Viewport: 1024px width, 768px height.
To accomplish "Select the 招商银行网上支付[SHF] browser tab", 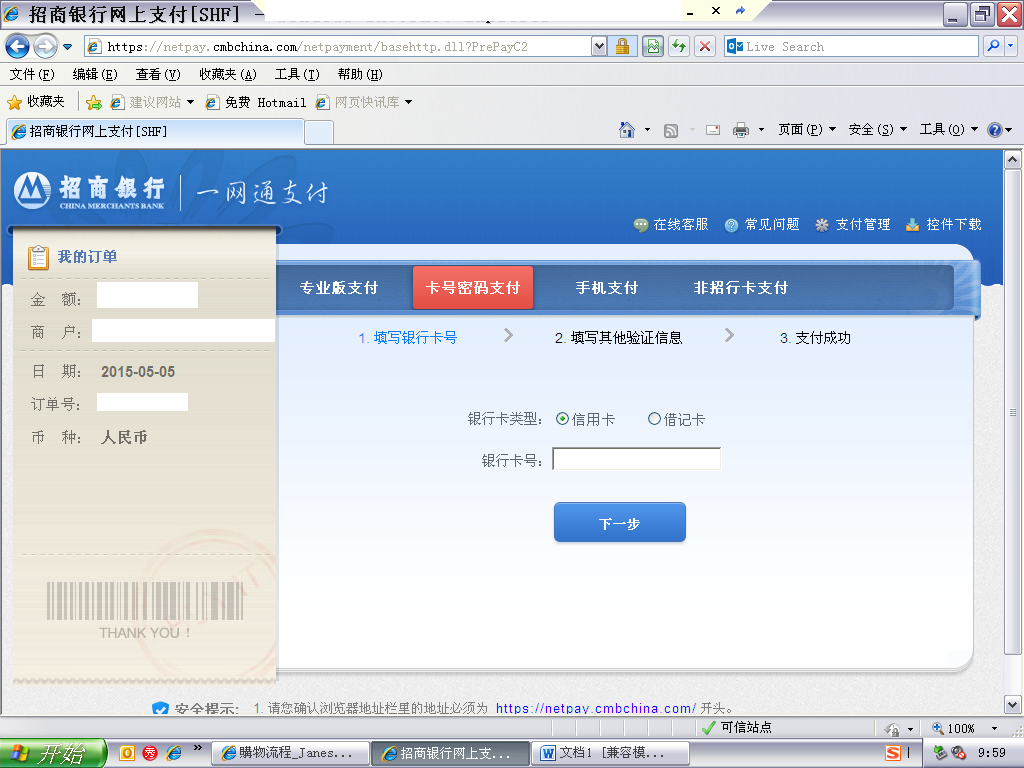I will pos(155,131).
